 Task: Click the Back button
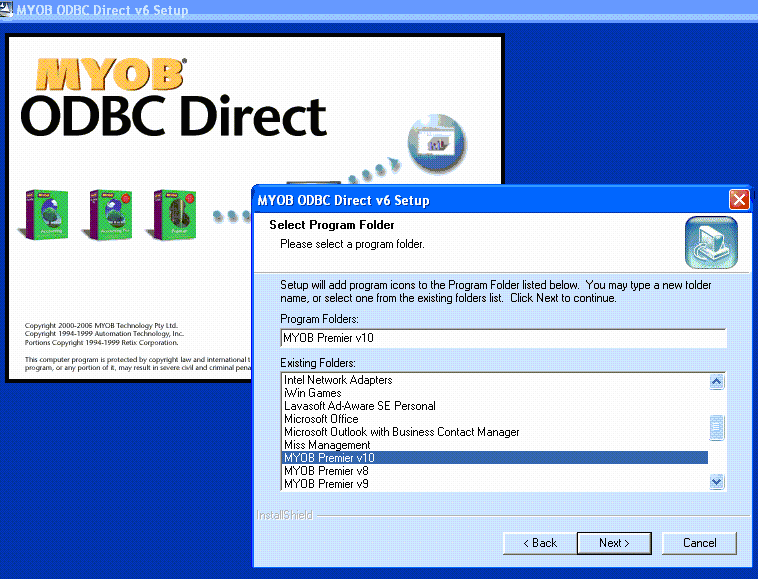point(539,543)
